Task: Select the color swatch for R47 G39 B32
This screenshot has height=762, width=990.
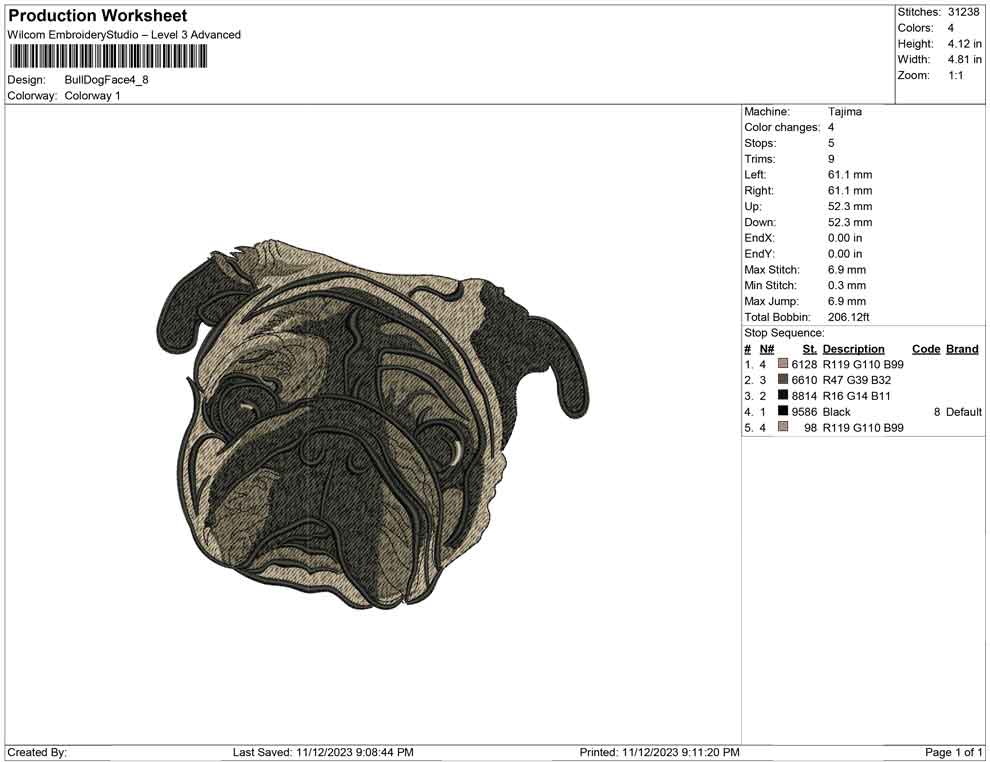Action: [x=783, y=379]
